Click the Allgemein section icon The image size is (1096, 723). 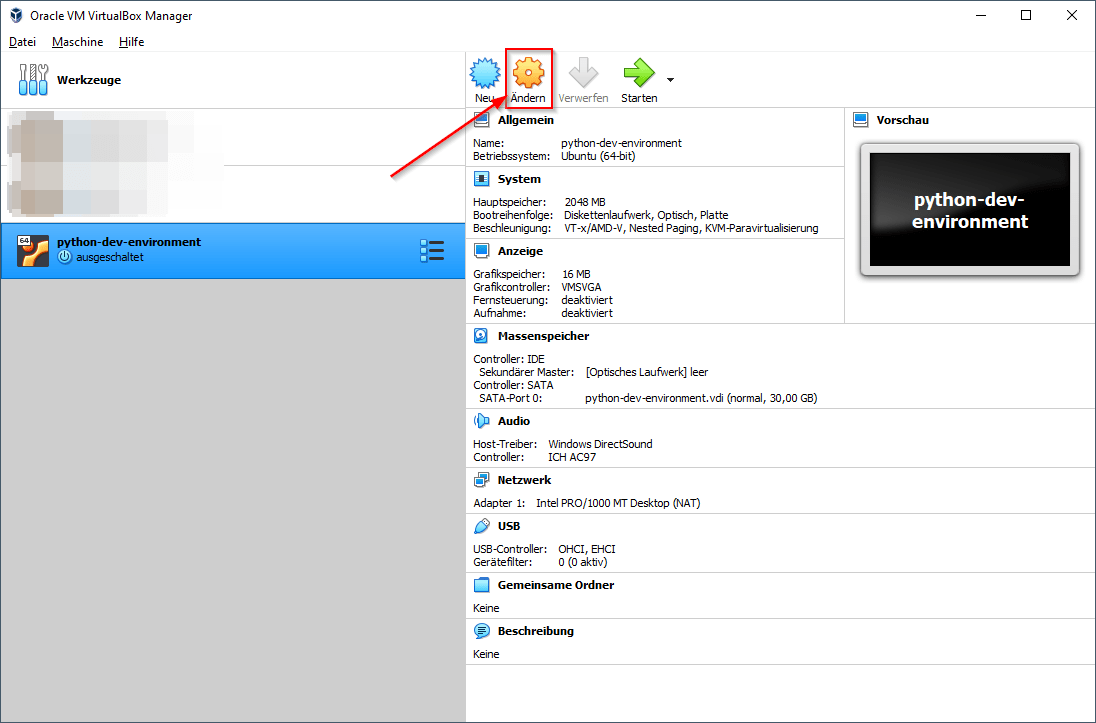pyautogui.click(x=482, y=119)
